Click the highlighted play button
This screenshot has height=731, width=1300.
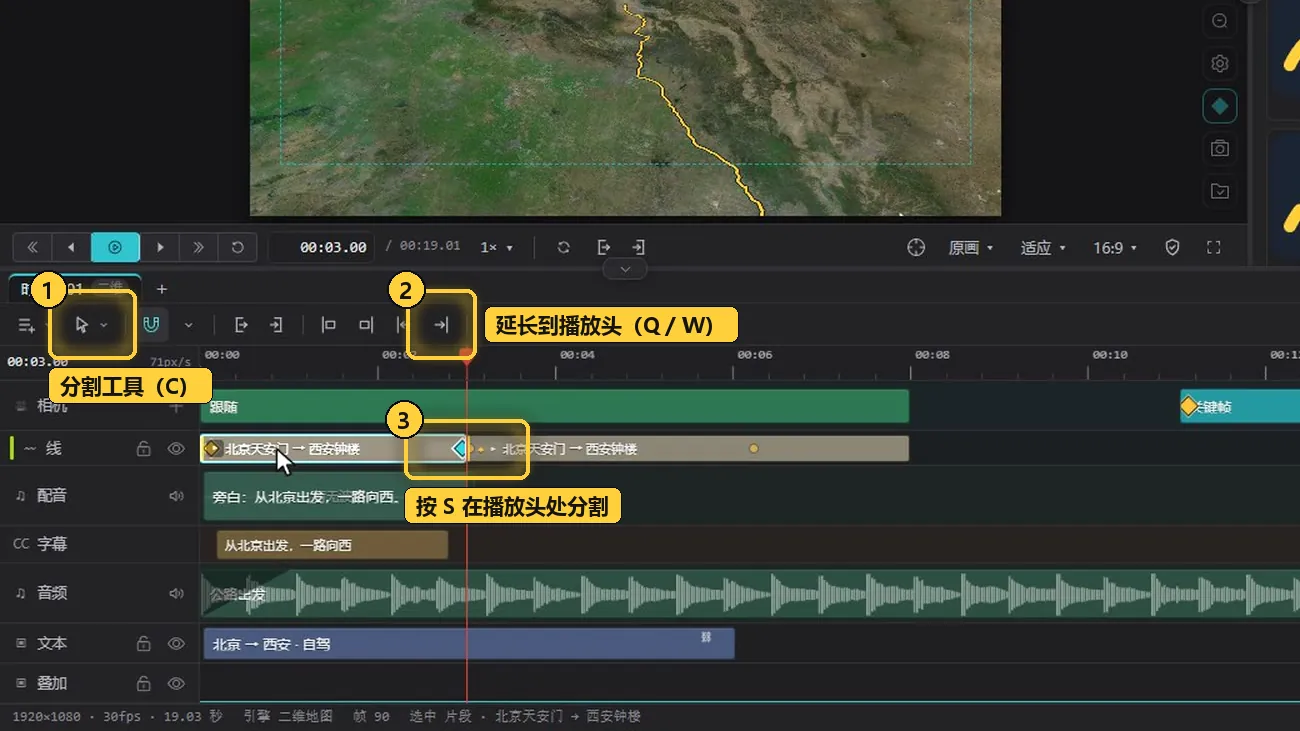pos(115,247)
